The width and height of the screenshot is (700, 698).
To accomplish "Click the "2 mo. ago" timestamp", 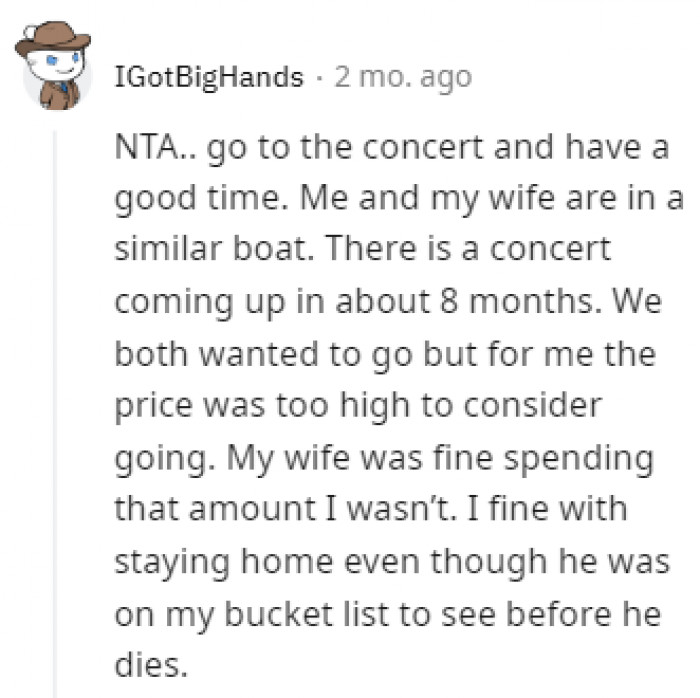I will [x=402, y=77].
